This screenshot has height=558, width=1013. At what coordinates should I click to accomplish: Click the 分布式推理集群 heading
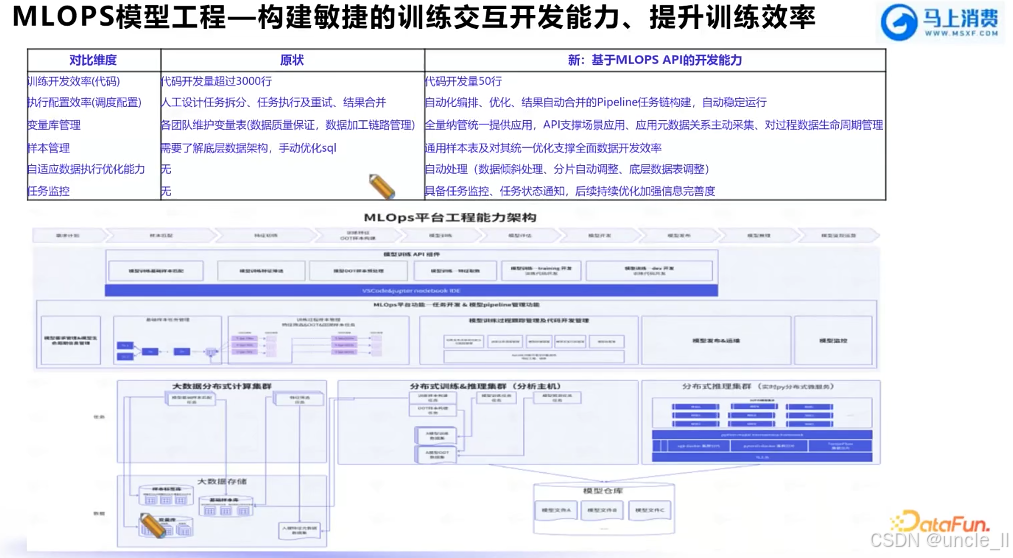(x=758, y=386)
